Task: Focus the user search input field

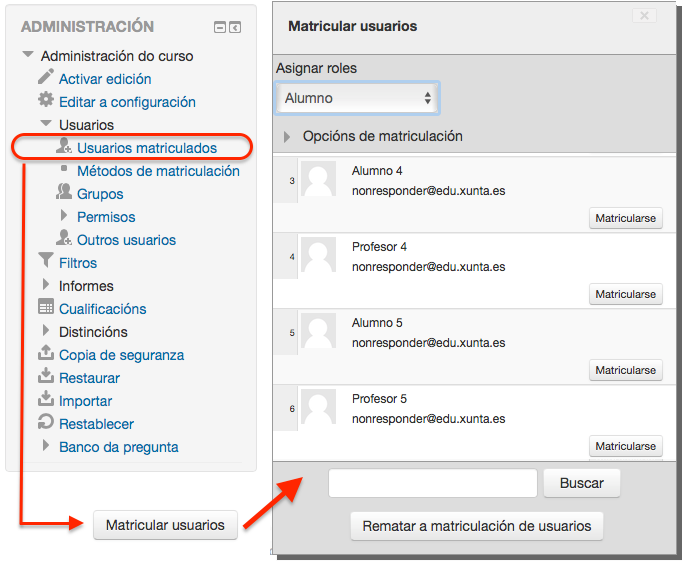Action: pos(433,483)
